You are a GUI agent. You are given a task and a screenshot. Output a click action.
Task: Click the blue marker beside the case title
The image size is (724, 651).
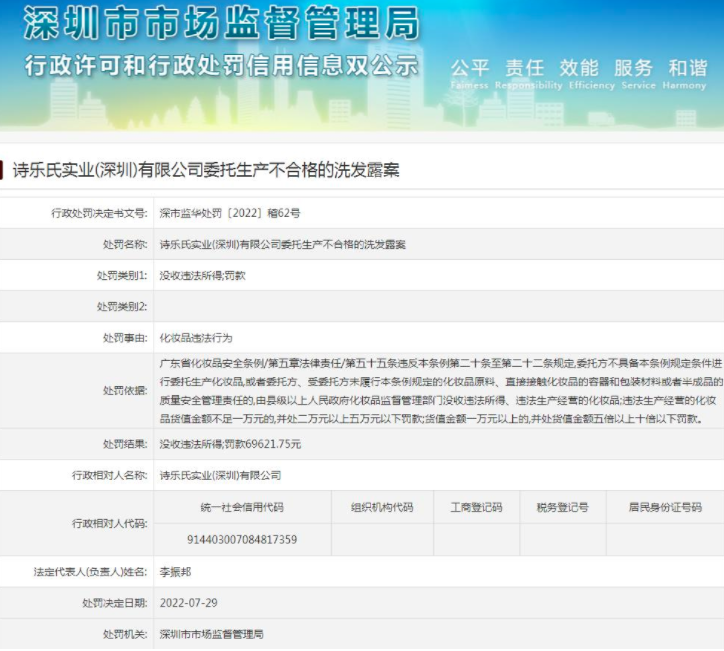pos(4,170)
